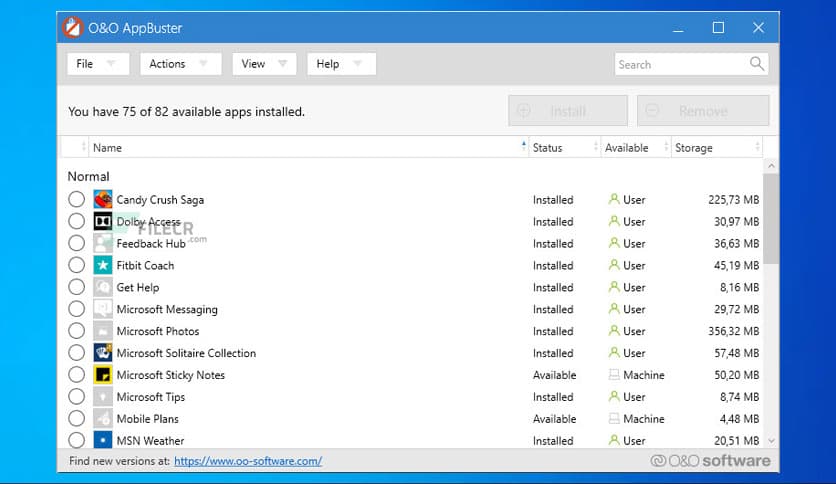Viewport: 836px width, 484px height.
Task: Click the user icon in Candy Crush Saga row
Action: point(614,199)
